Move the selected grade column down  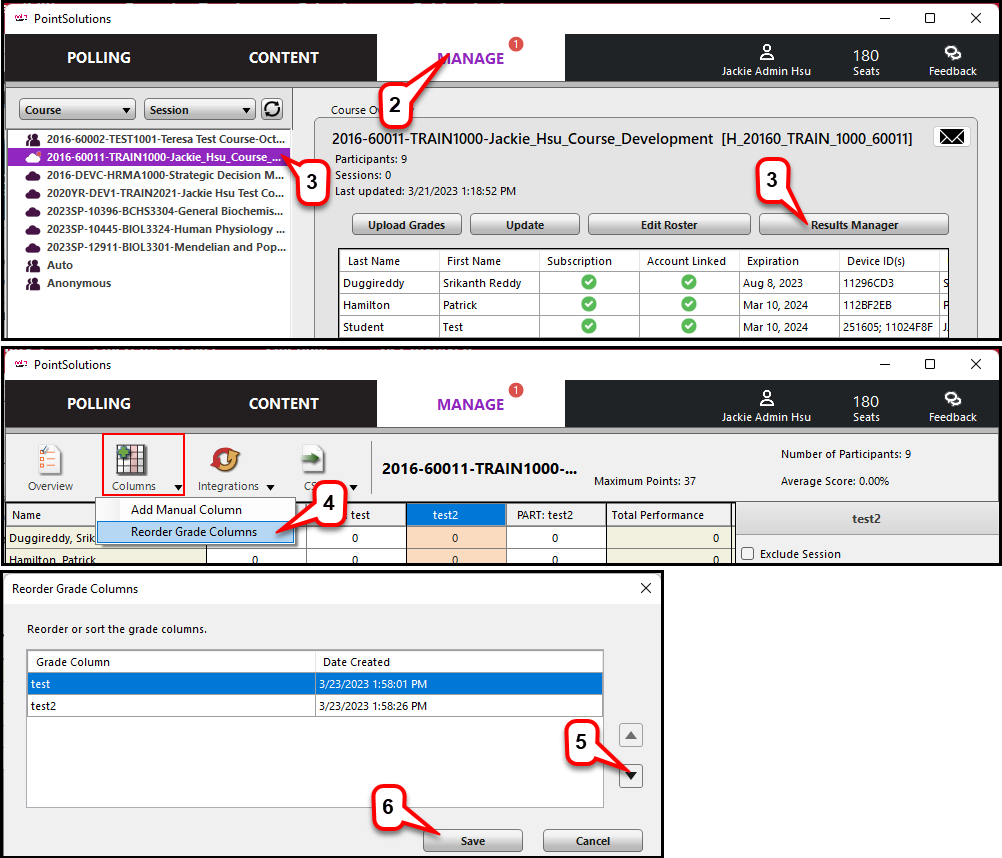(x=631, y=776)
